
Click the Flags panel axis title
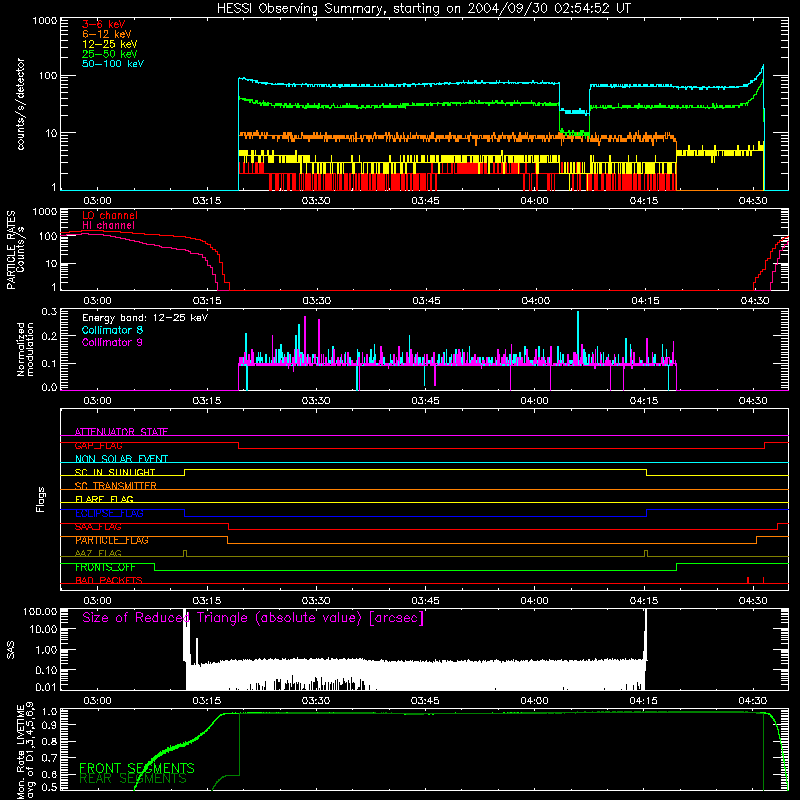point(41,499)
